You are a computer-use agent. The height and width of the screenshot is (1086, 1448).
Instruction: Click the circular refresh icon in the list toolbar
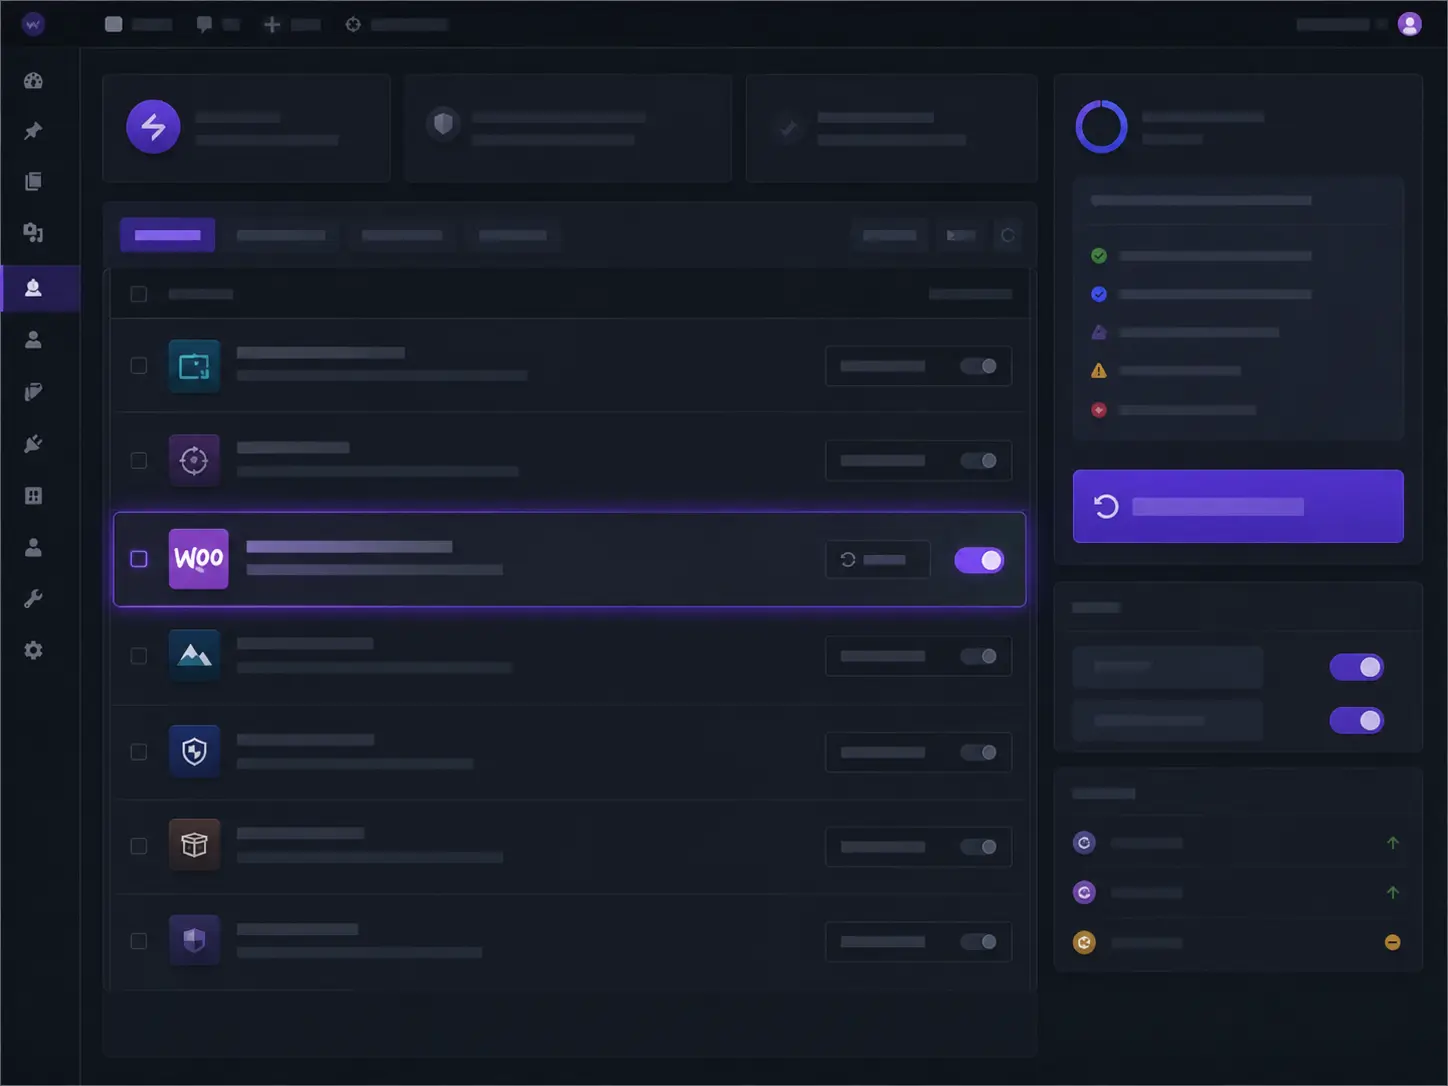(1008, 235)
